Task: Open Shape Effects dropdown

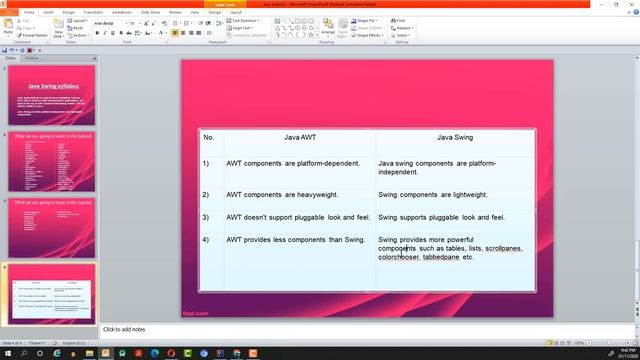Action: (368, 35)
